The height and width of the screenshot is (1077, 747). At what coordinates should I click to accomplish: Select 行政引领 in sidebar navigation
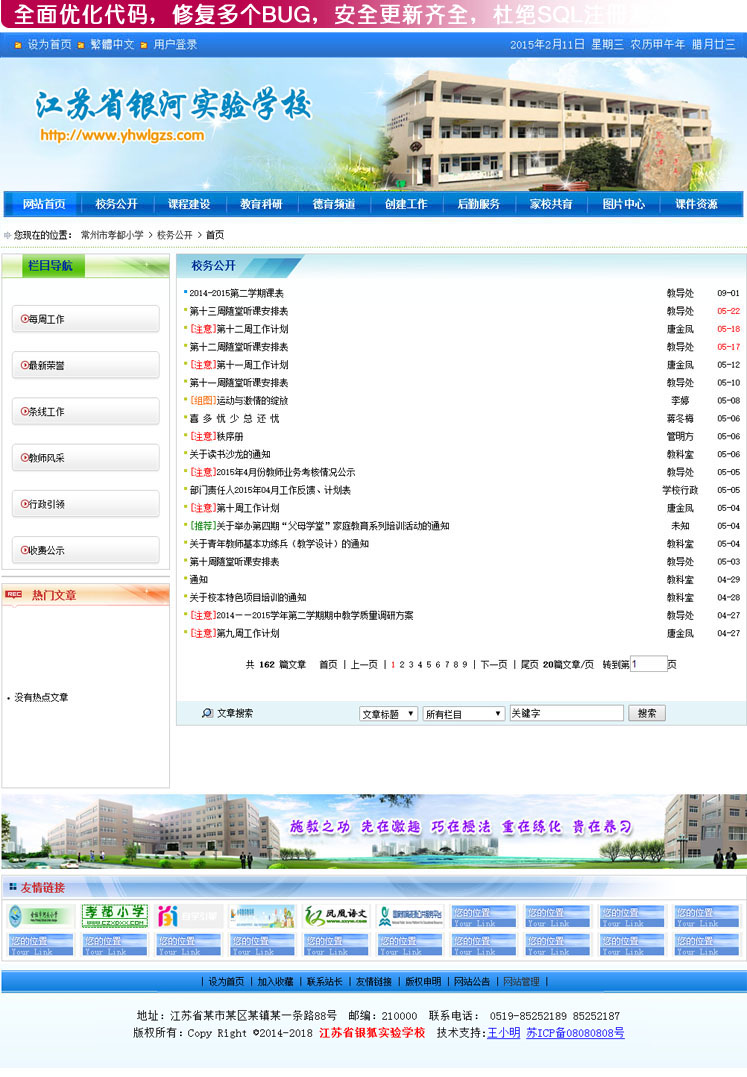[x=86, y=504]
